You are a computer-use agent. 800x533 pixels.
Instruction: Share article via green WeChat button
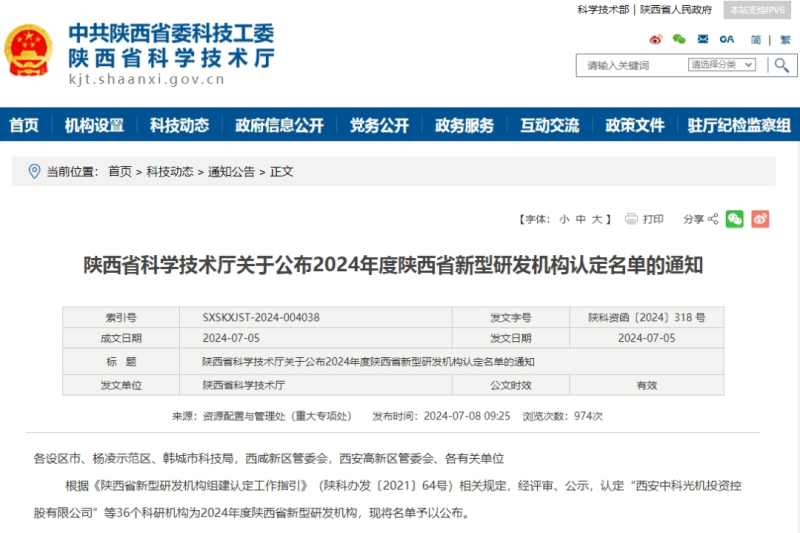click(735, 219)
